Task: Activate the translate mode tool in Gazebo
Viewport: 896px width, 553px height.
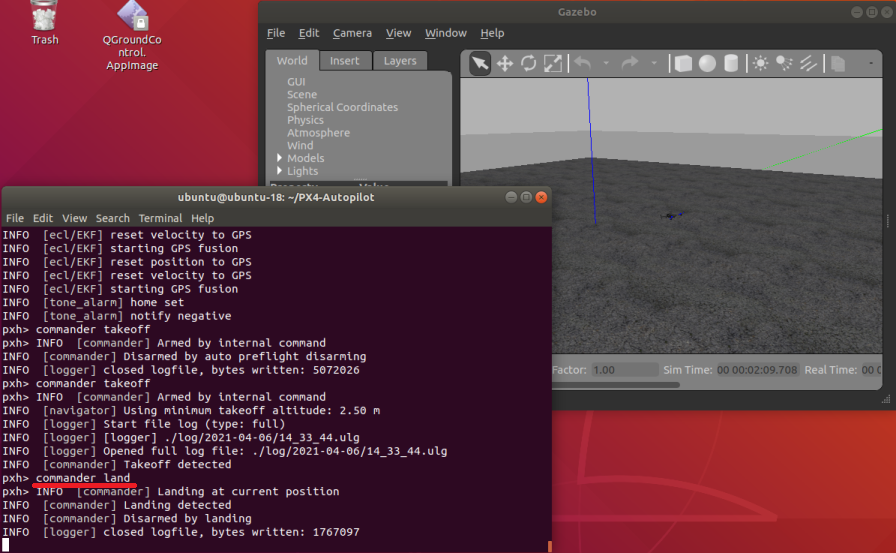Action: (505, 63)
